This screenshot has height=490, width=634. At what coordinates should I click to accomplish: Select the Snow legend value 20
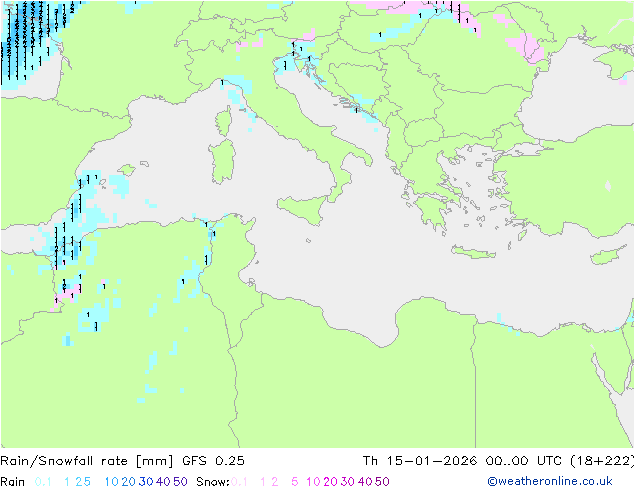330,482
